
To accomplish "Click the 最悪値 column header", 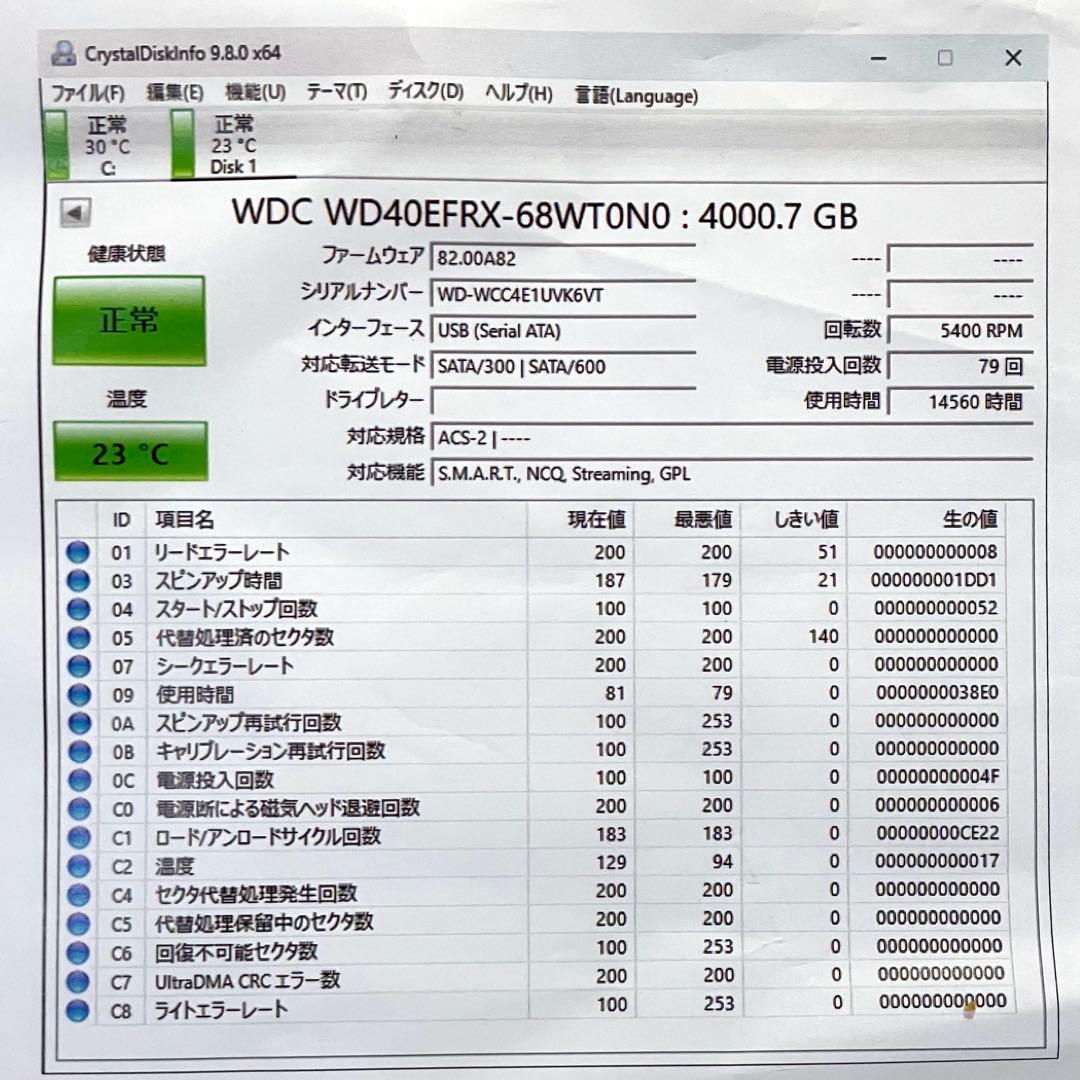I will [687, 519].
